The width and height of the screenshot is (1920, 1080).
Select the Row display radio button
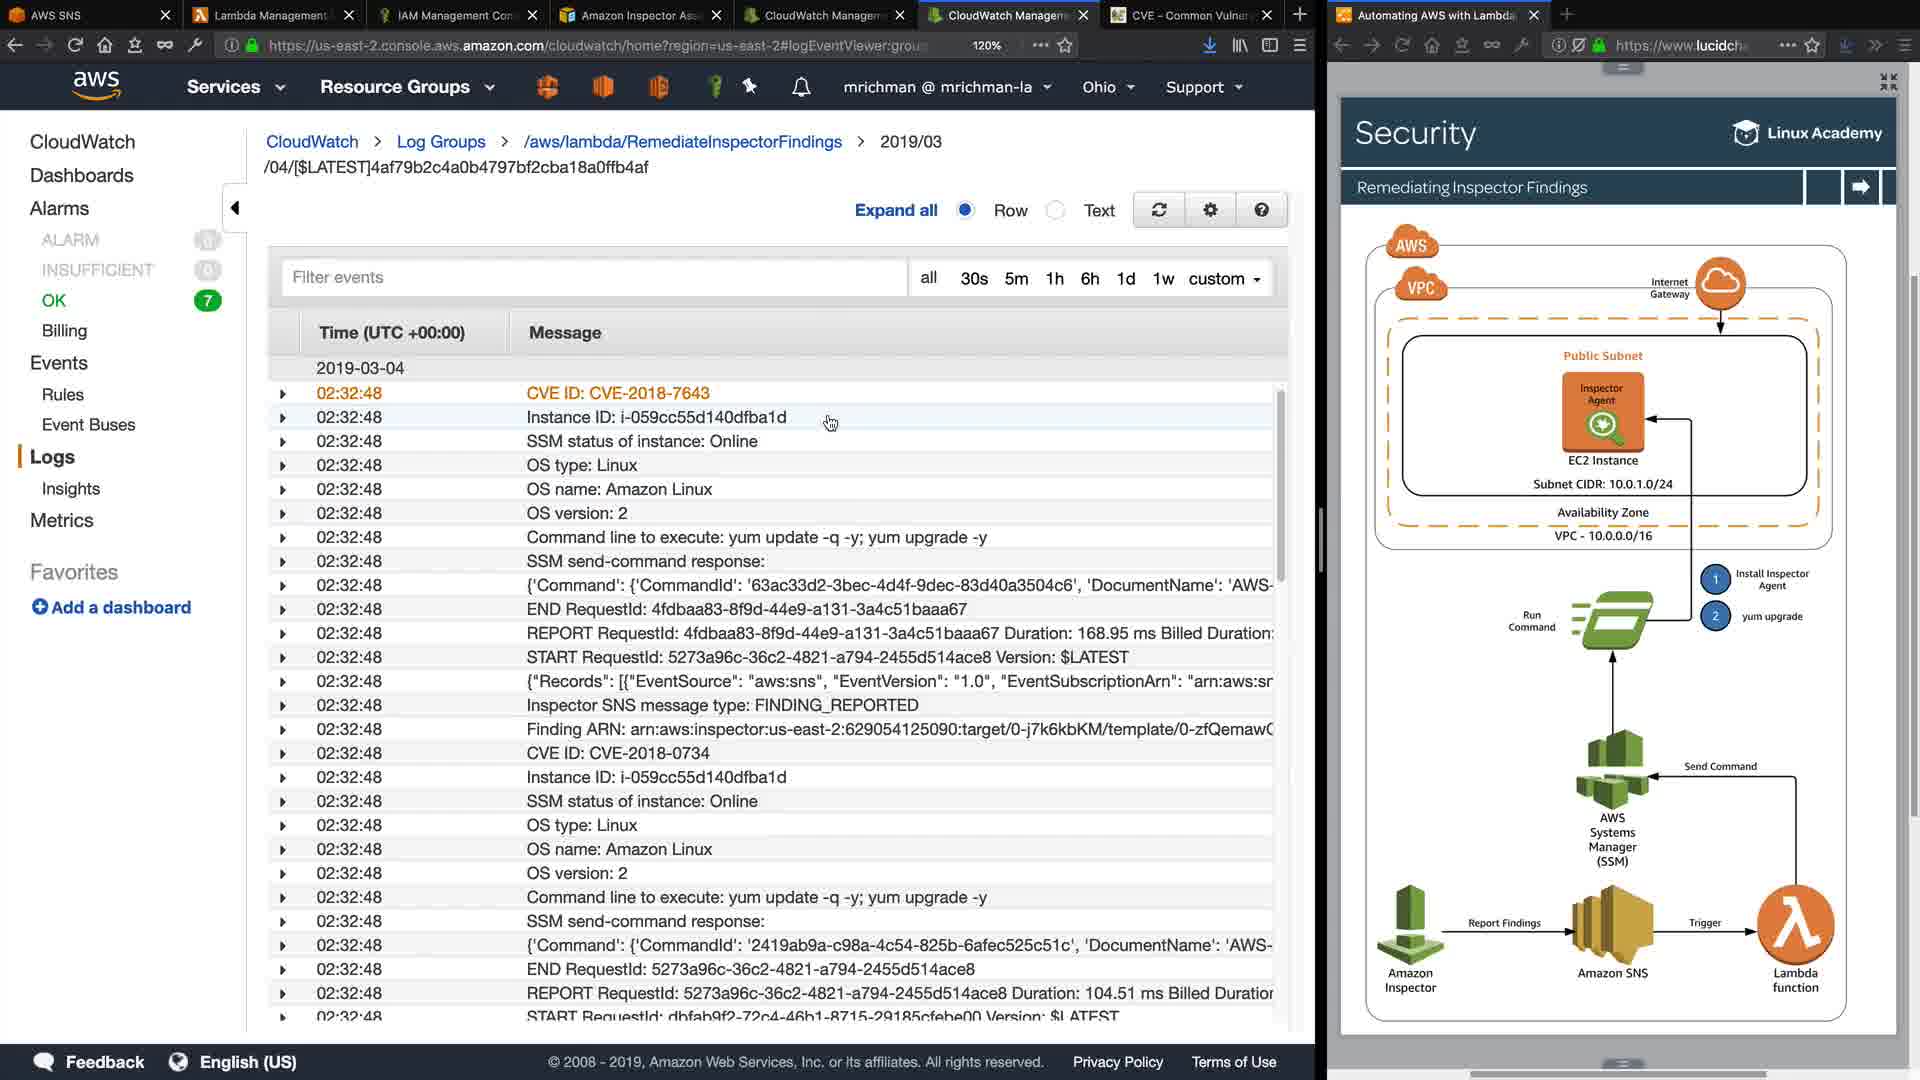965,210
